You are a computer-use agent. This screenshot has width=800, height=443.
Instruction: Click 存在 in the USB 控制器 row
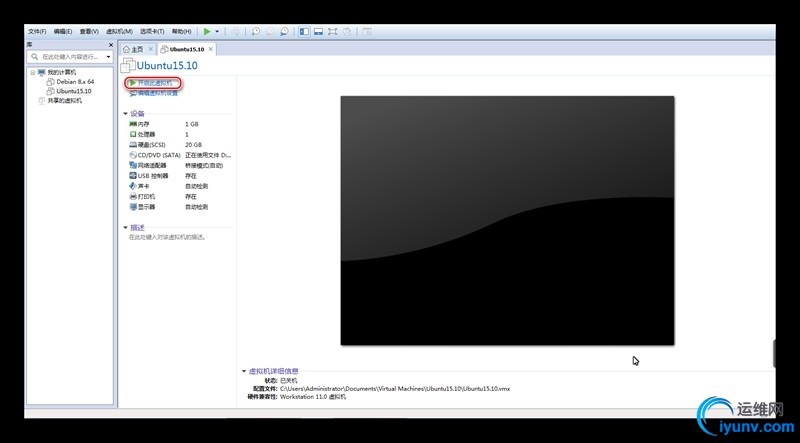[x=190, y=176]
